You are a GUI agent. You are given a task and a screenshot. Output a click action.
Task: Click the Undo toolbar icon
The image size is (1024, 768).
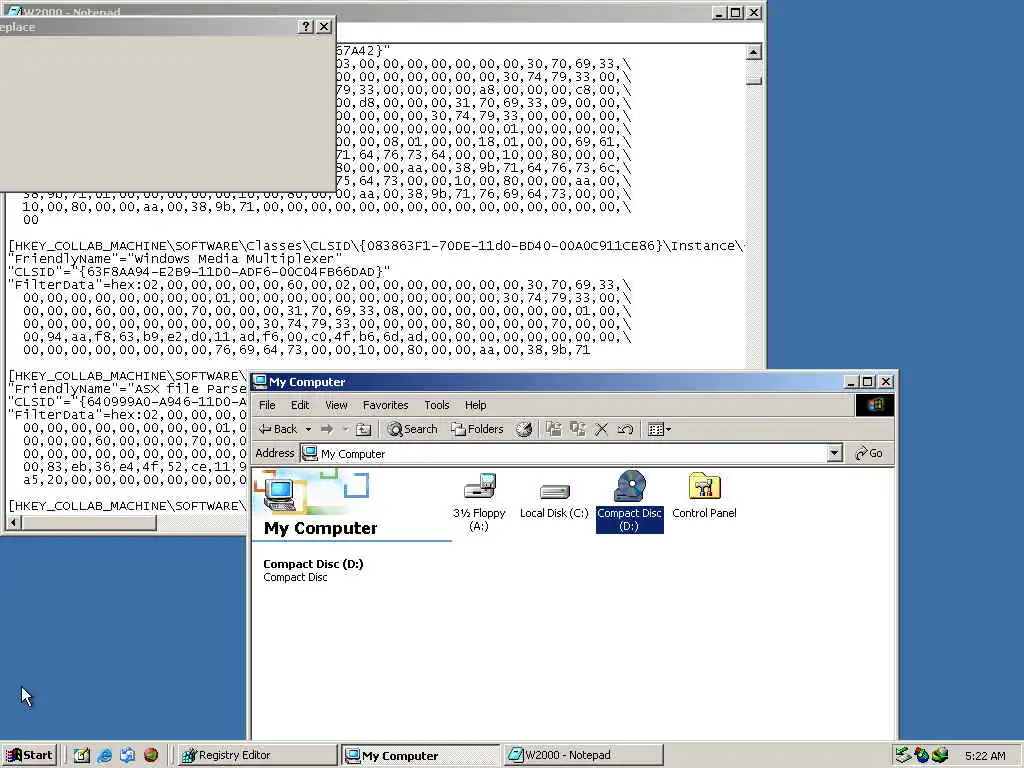click(x=625, y=429)
